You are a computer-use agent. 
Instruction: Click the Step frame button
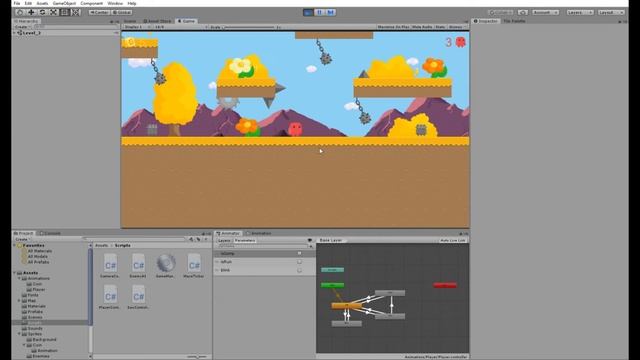(x=331, y=12)
